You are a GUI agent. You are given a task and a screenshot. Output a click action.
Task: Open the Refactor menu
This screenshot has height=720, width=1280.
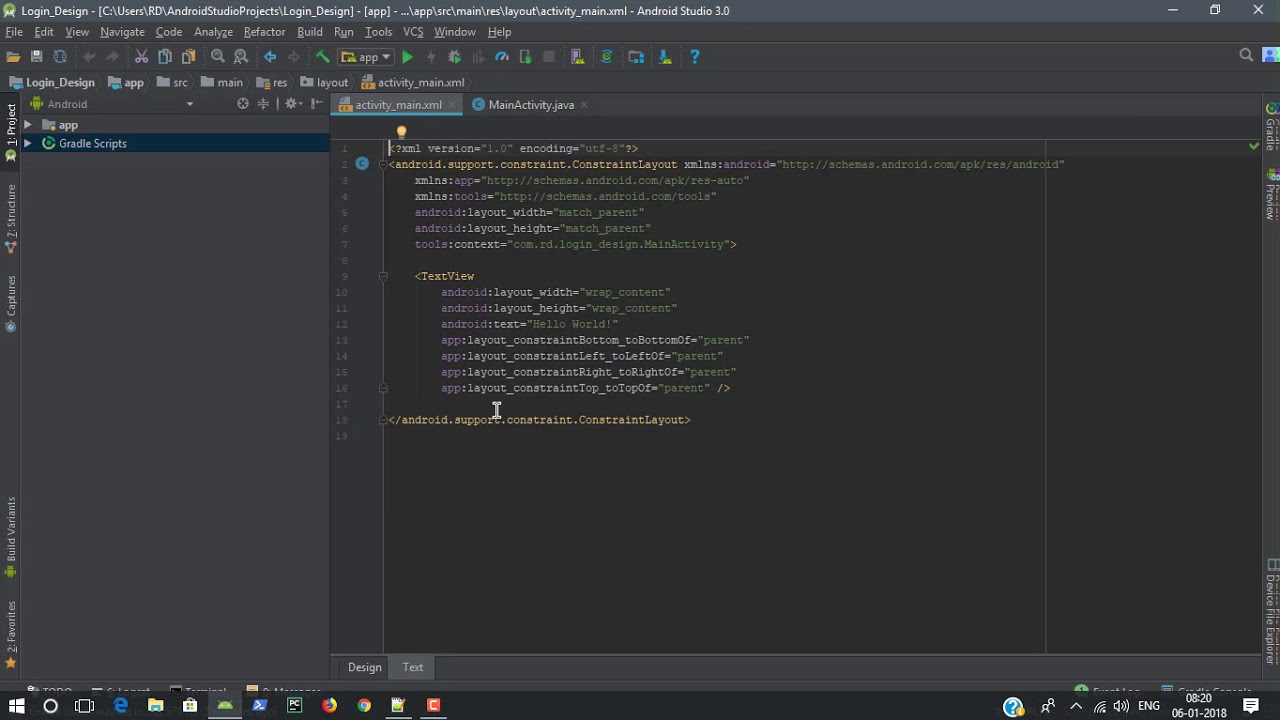pyautogui.click(x=264, y=32)
